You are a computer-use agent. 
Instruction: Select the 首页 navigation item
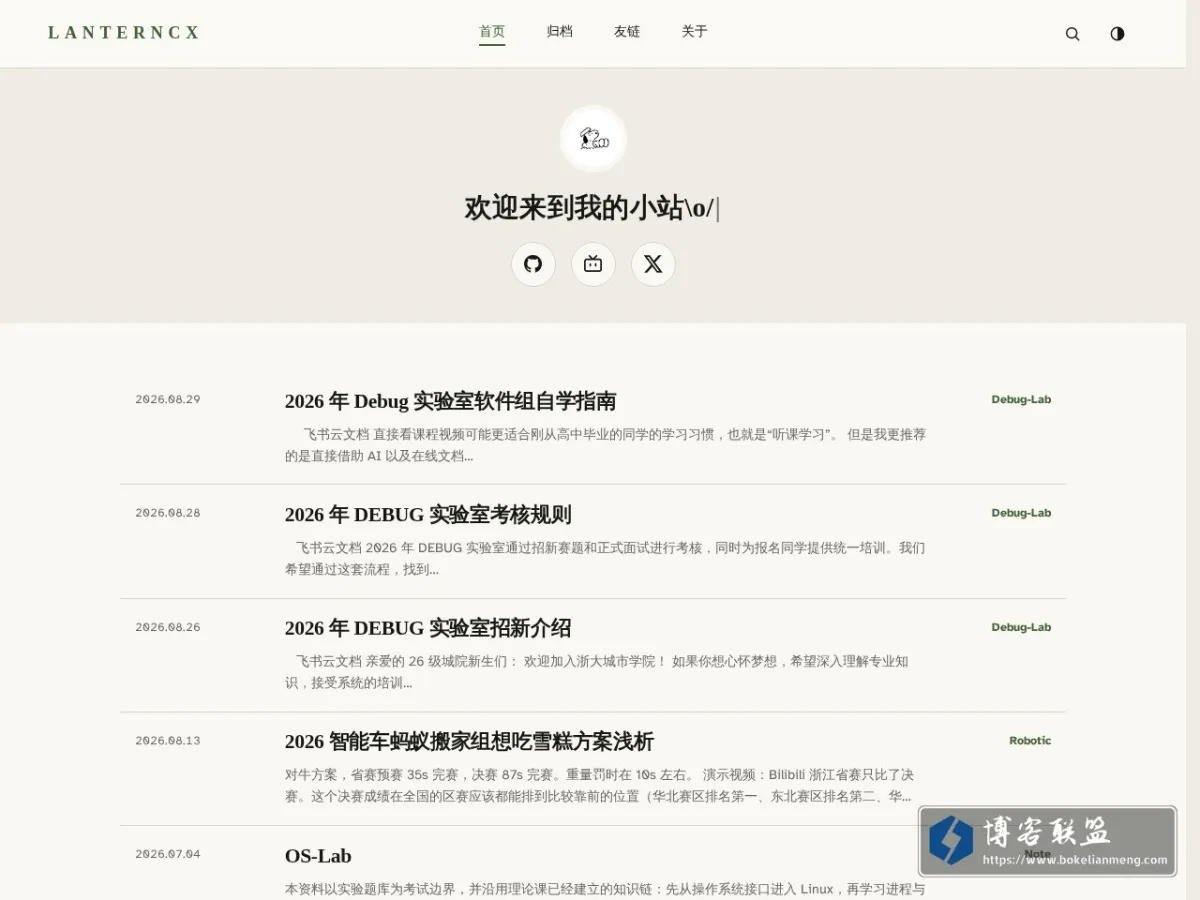(x=492, y=32)
